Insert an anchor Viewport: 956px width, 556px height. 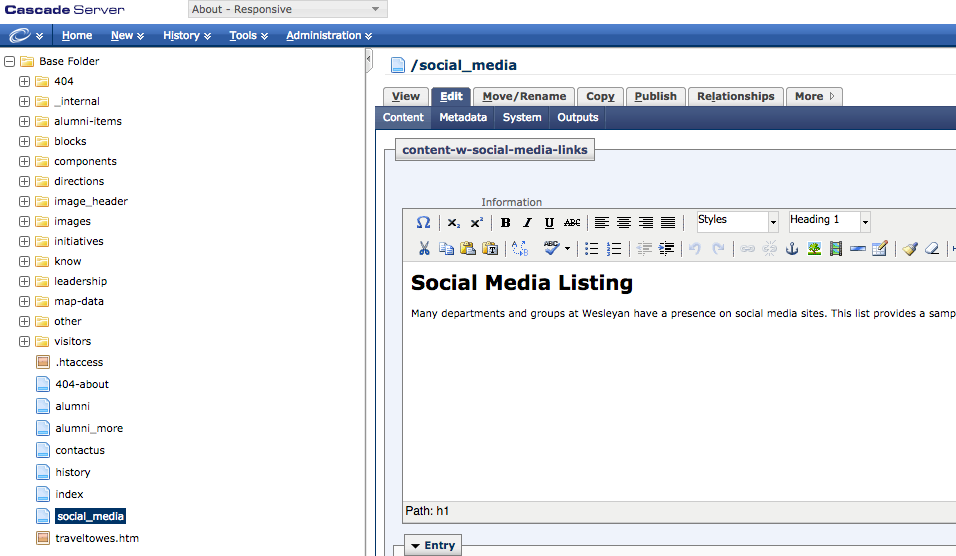[x=792, y=248]
